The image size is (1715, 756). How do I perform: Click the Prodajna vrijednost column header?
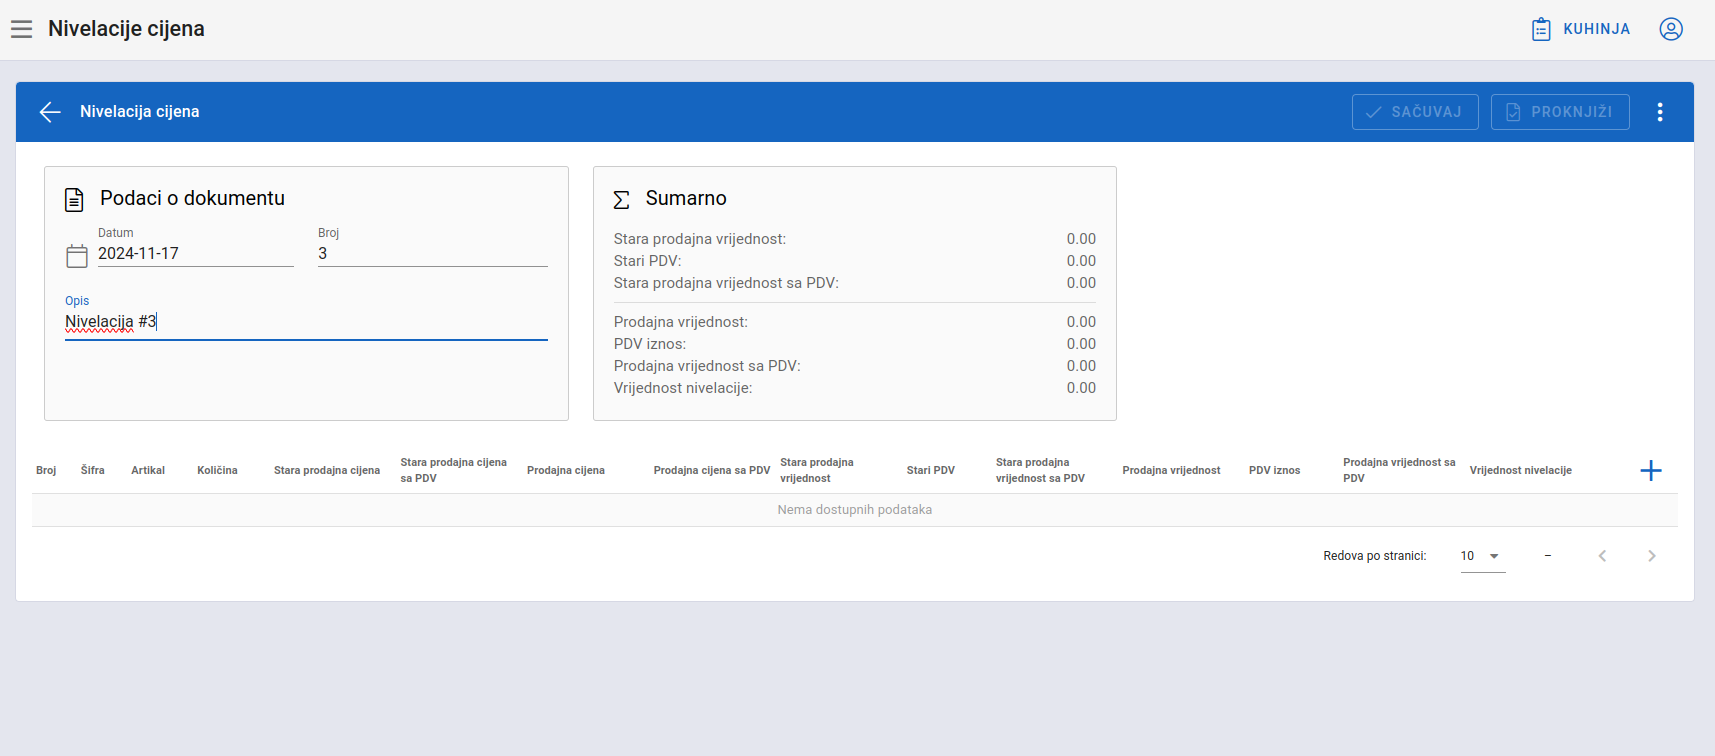click(x=1171, y=470)
